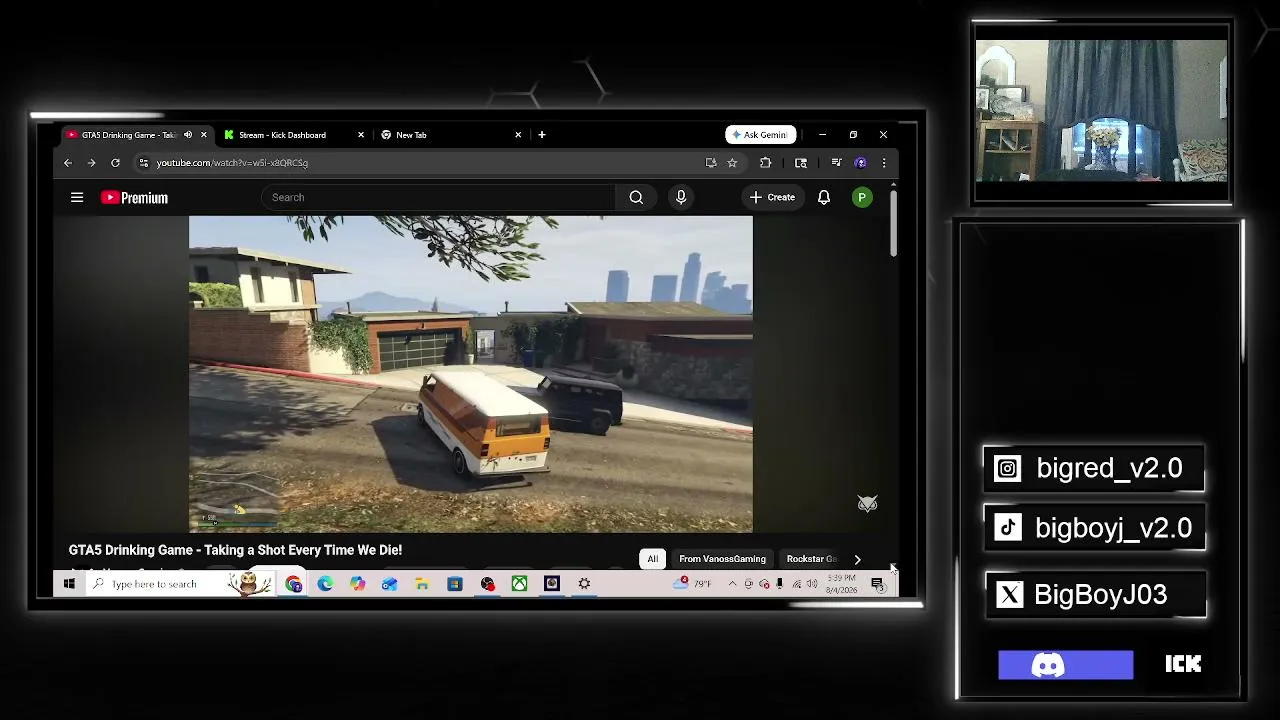Click the Discord logo badge in overlay
This screenshot has height=720, width=1280.
coord(1066,665)
